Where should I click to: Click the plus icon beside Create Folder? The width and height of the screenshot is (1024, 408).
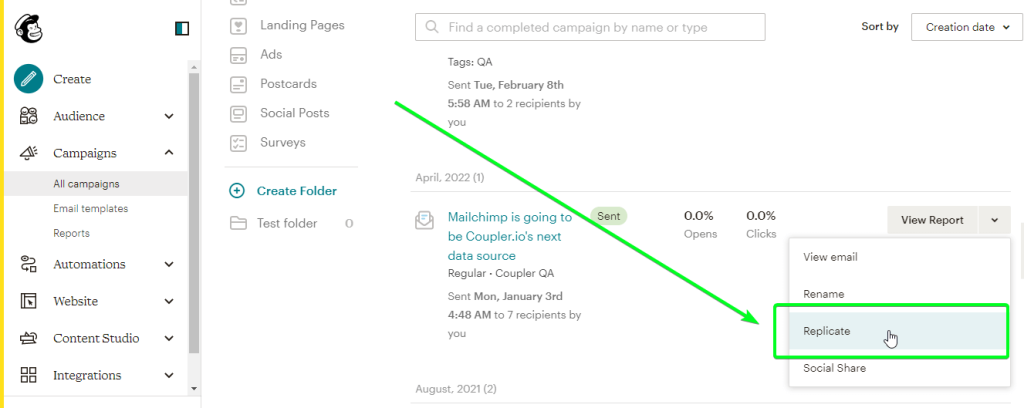click(x=236, y=191)
